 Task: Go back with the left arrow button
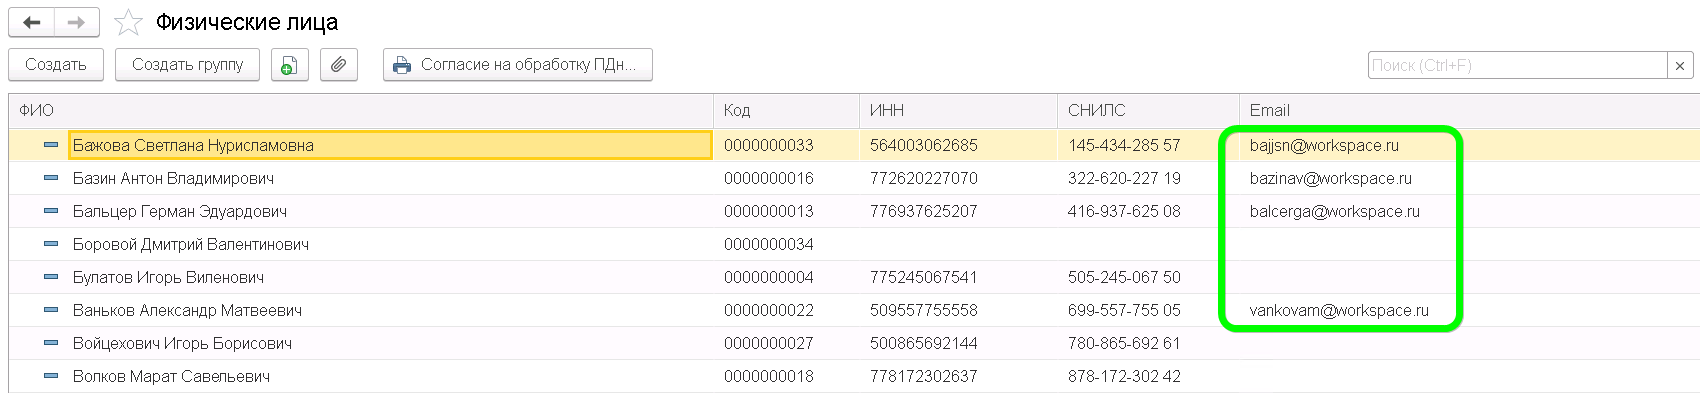point(32,22)
